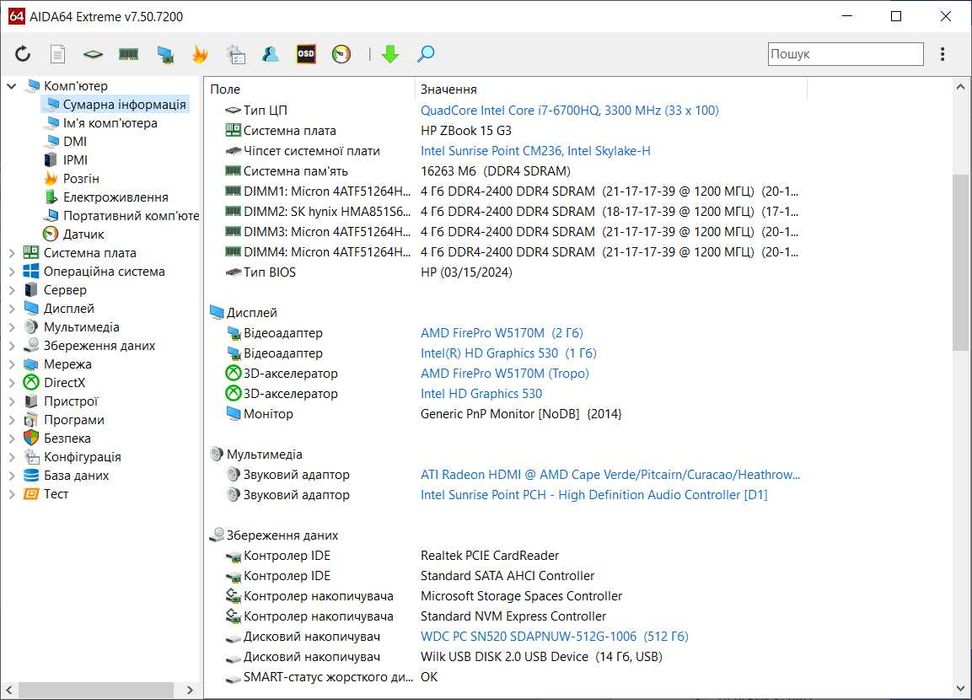Open the monitor diagnostics toolbar icon

165,55
